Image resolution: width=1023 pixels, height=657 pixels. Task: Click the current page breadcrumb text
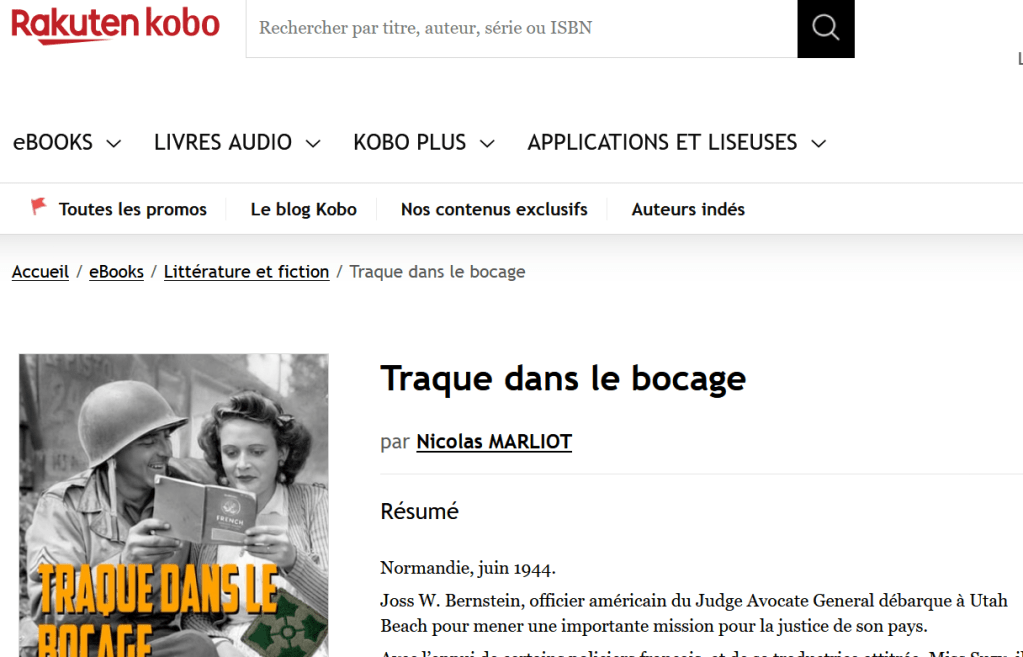(x=437, y=272)
